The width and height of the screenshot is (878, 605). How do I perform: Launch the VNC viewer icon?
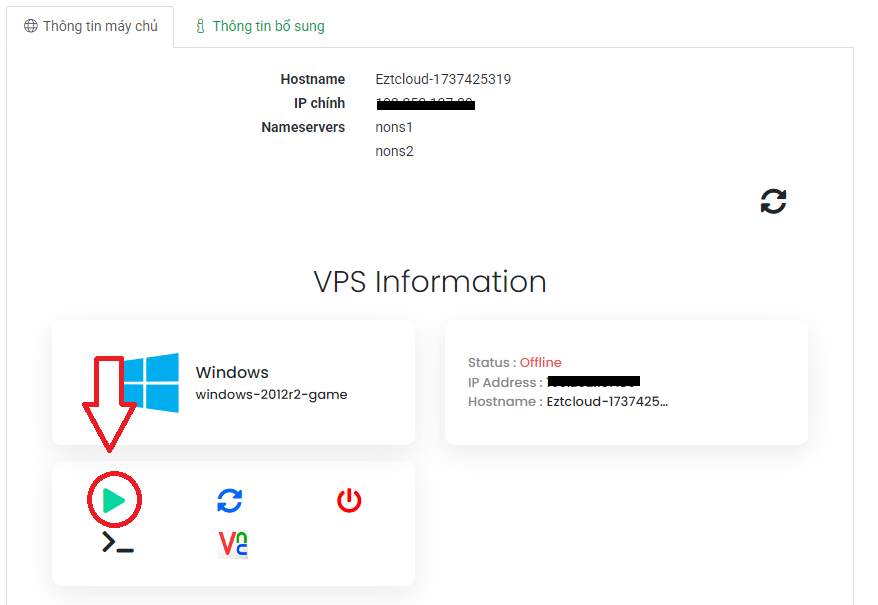coord(233,544)
